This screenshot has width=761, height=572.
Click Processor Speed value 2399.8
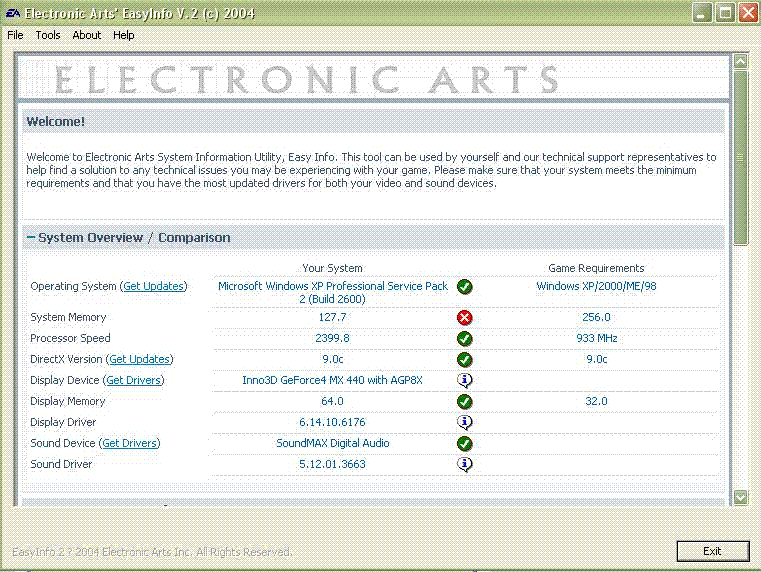(332, 338)
